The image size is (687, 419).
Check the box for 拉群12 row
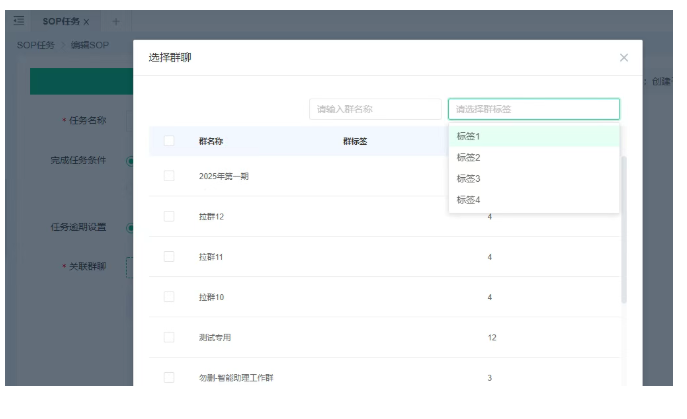tap(169, 216)
